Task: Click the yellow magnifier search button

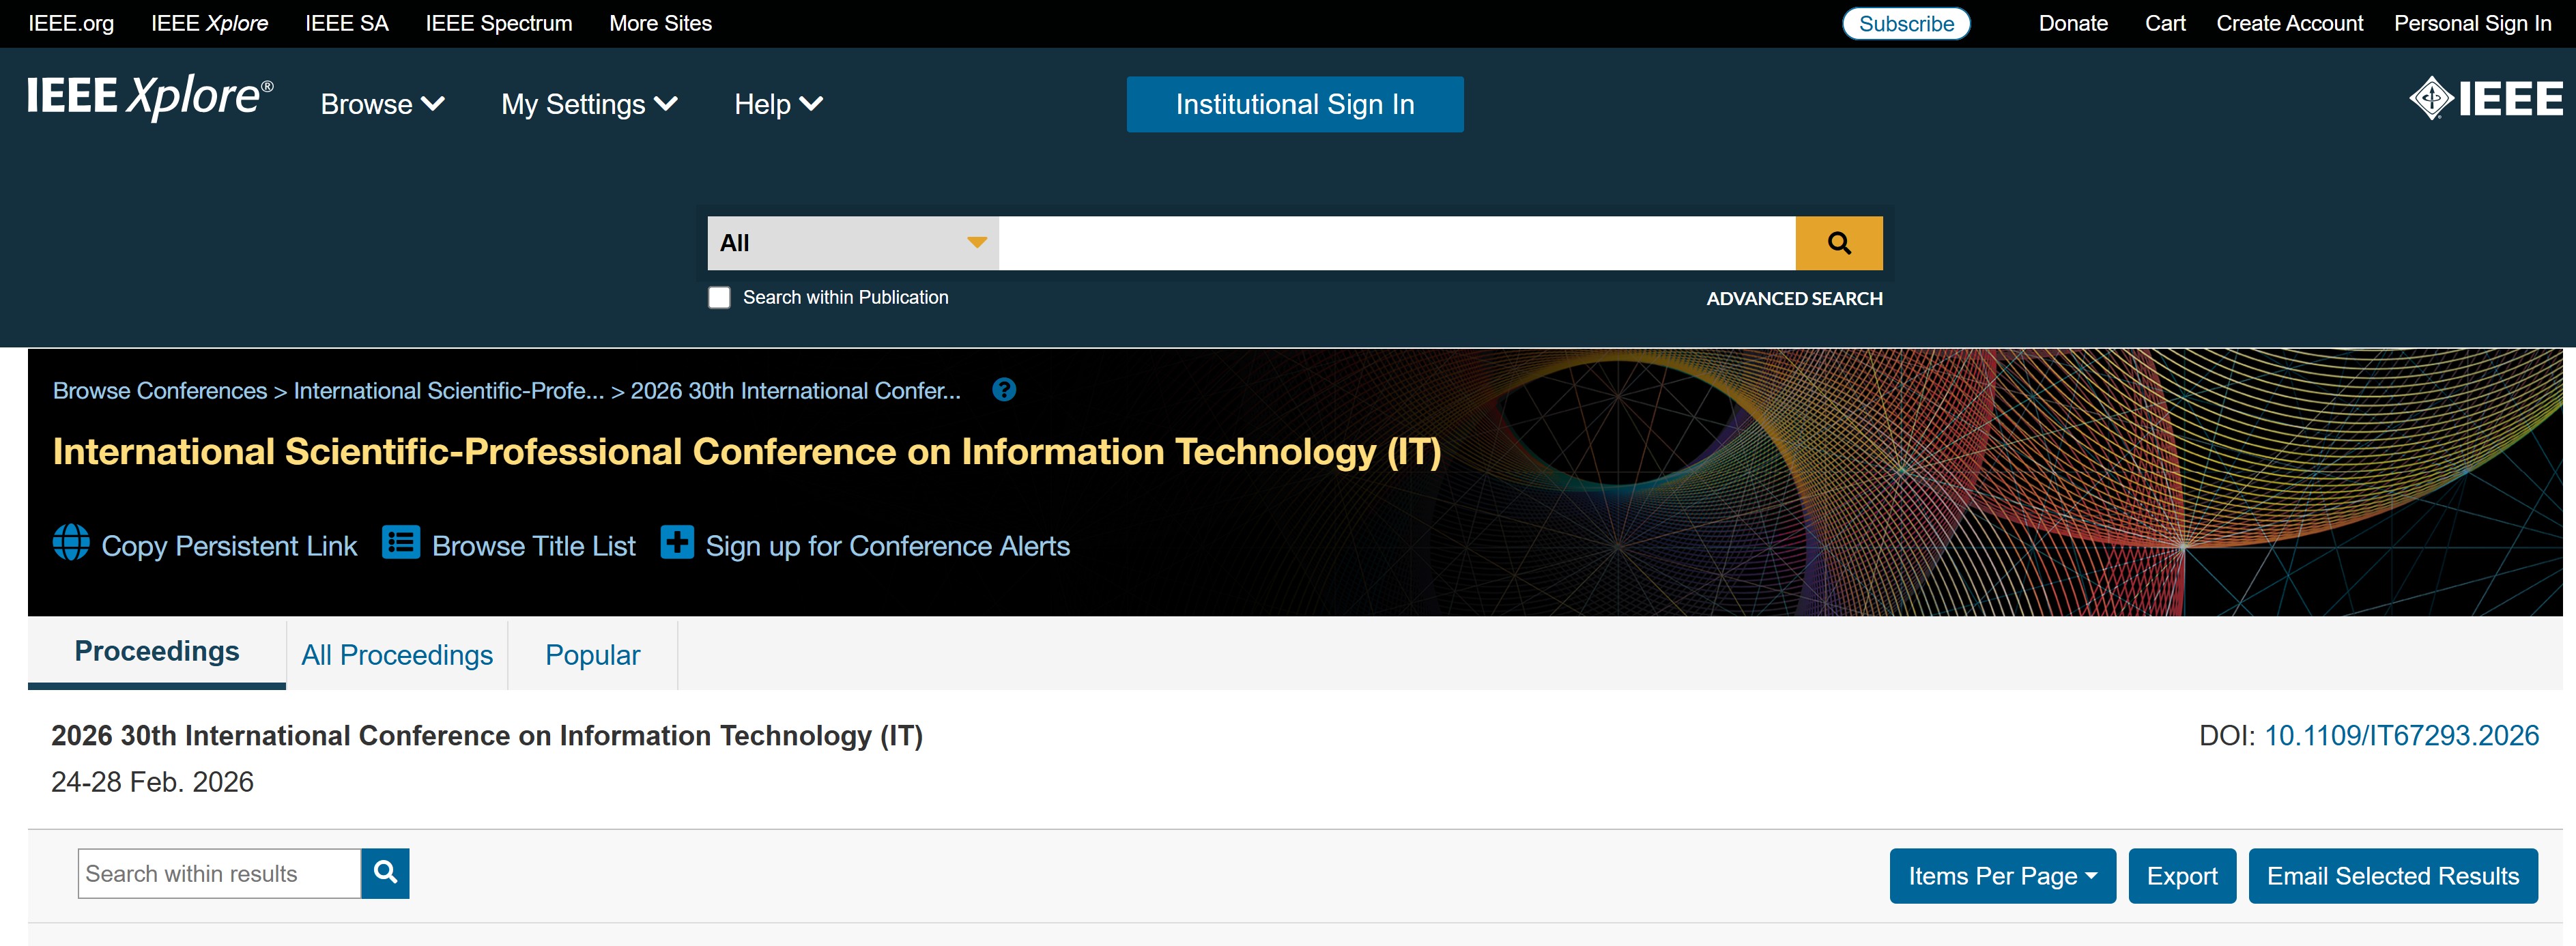Action: tap(1838, 243)
